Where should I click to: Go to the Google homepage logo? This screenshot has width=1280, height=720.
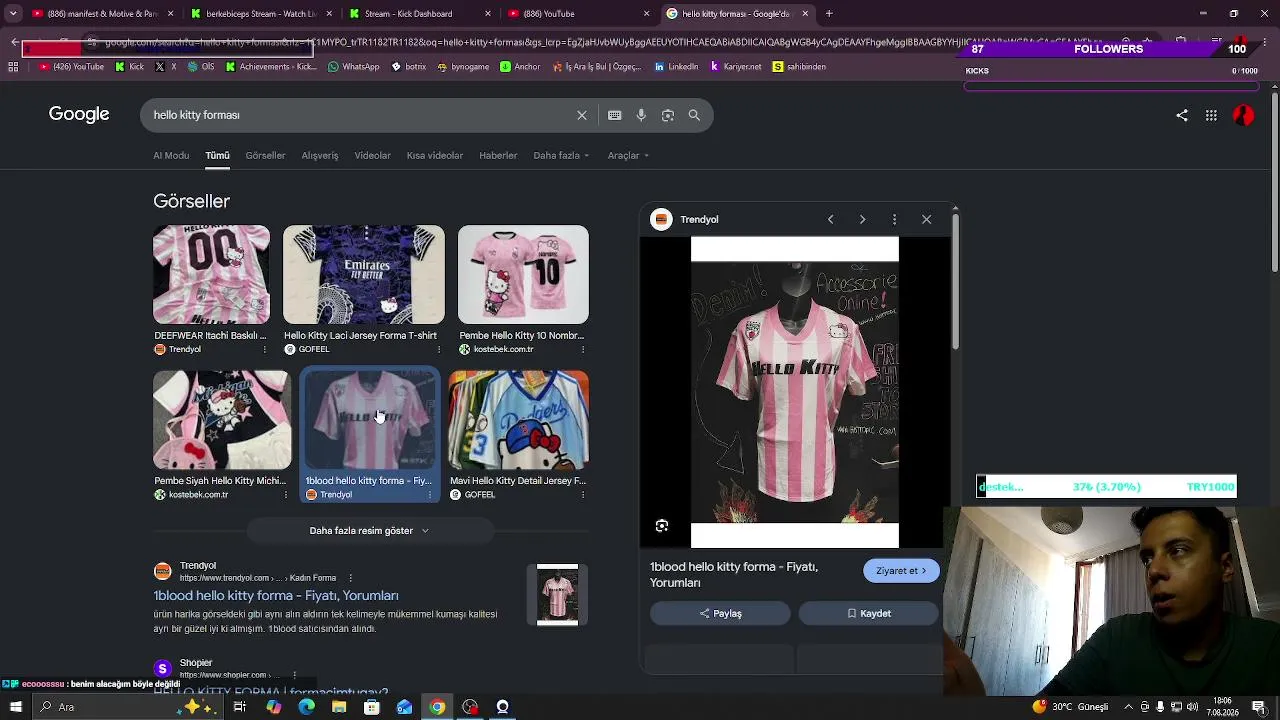79,114
